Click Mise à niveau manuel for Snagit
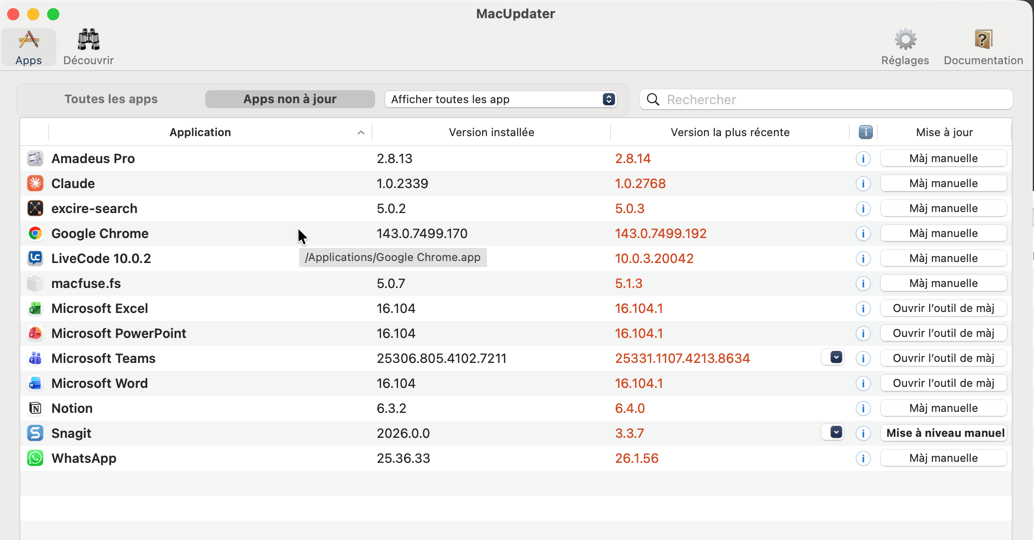Image resolution: width=1034 pixels, height=540 pixels. click(944, 434)
